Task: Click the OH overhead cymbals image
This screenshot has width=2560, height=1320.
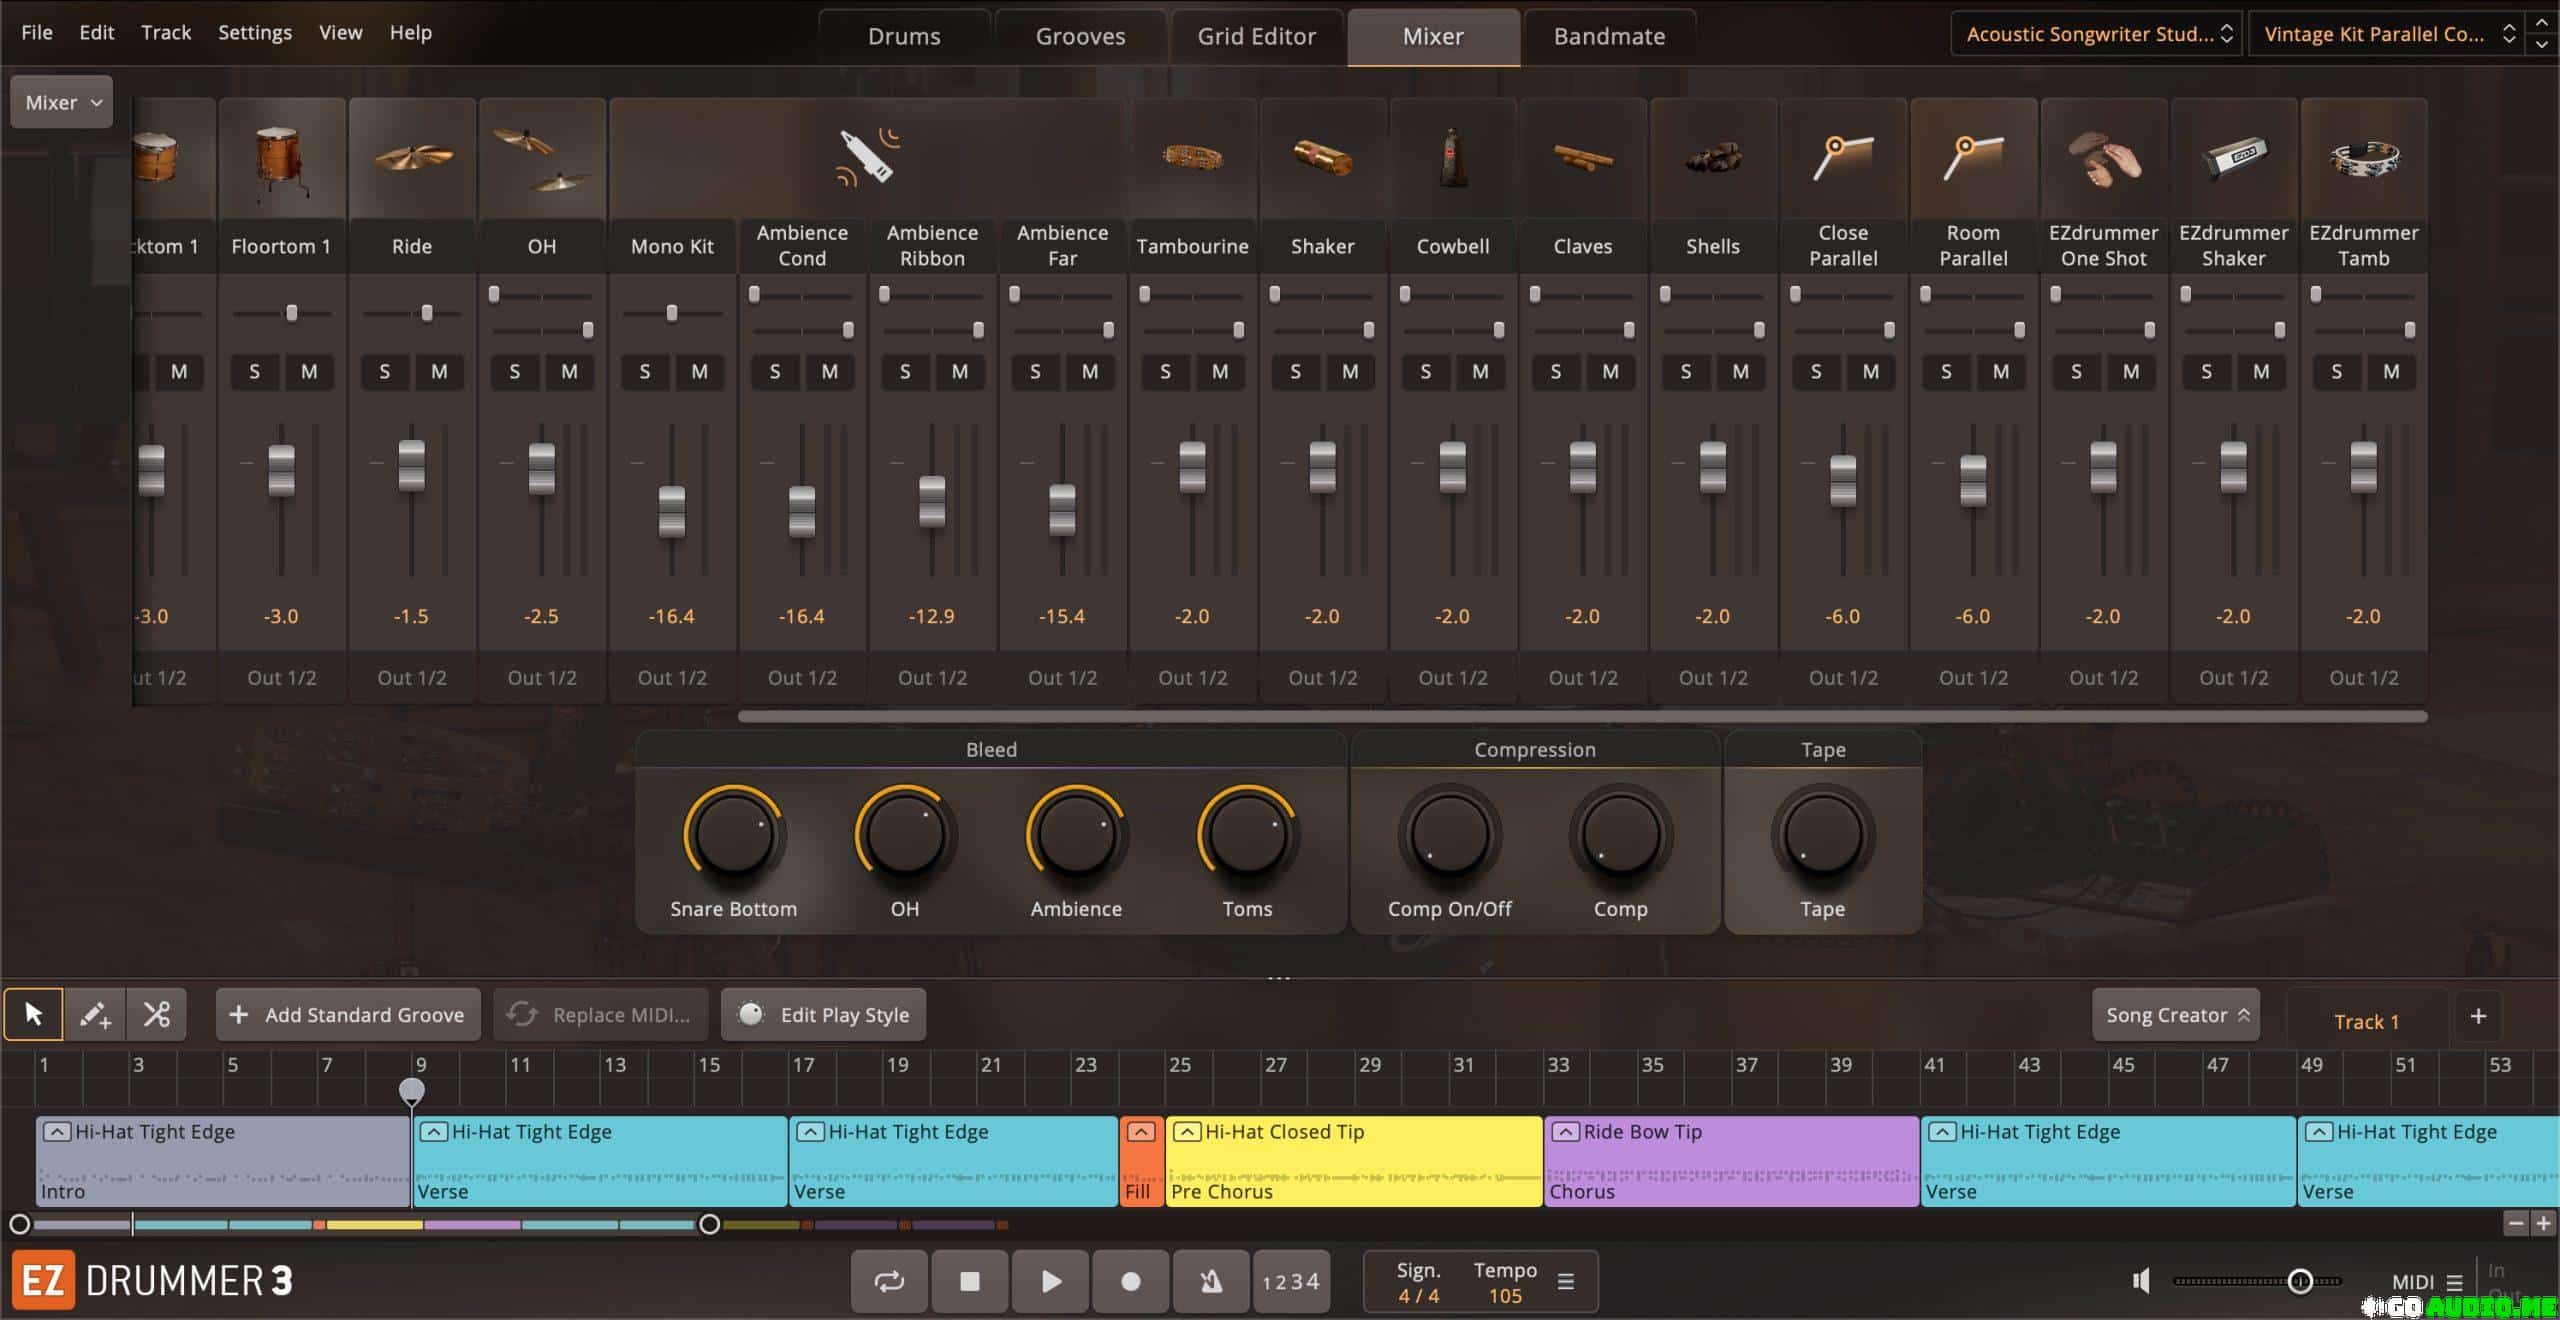Action: [542, 158]
